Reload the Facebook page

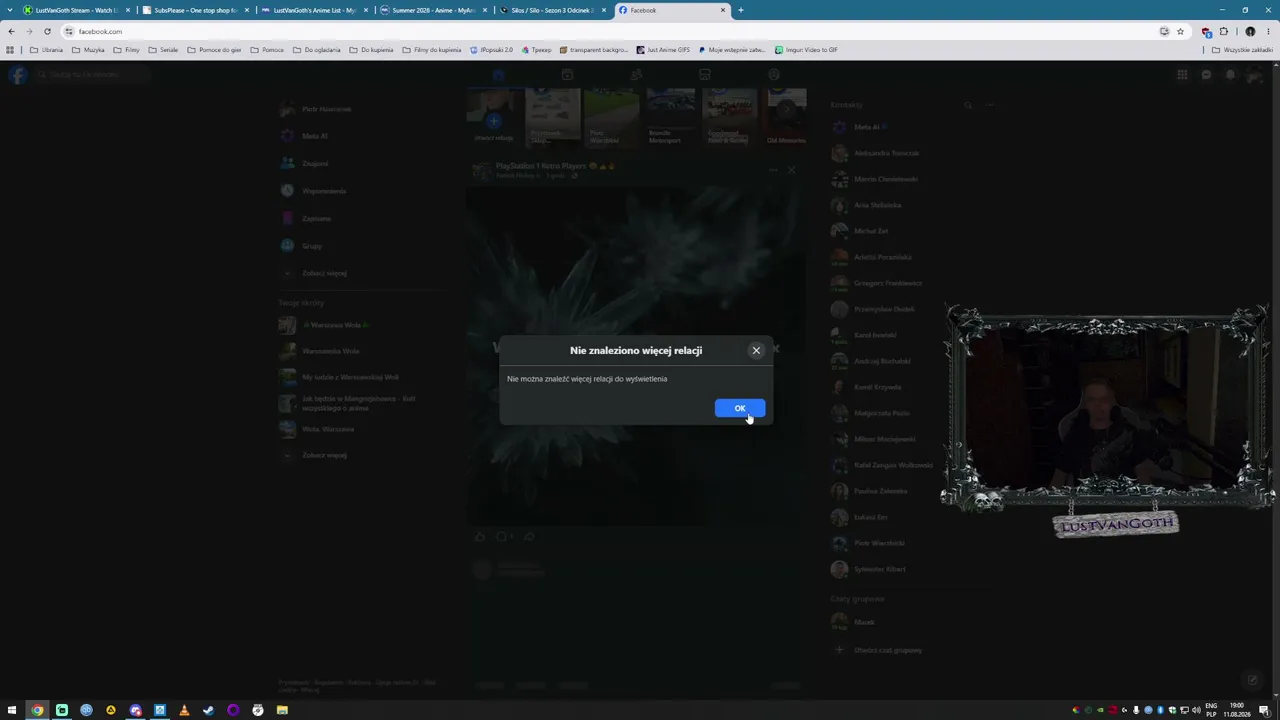tap(47, 31)
